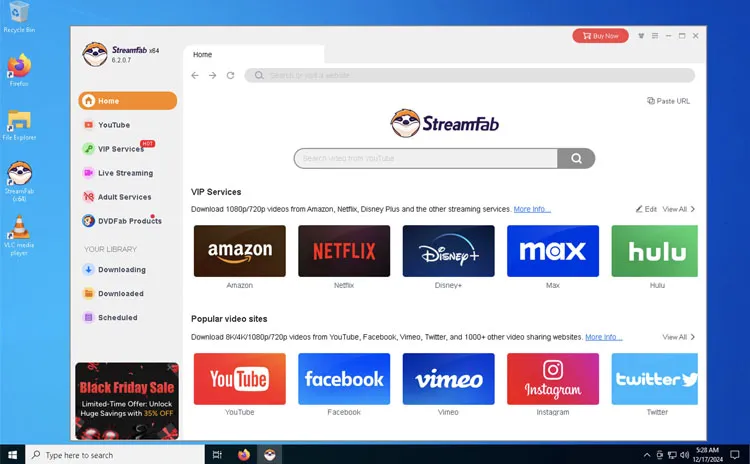Open the hamburger menu in title bar
The height and width of the screenshot is (464, 750).
coord(655,36)
